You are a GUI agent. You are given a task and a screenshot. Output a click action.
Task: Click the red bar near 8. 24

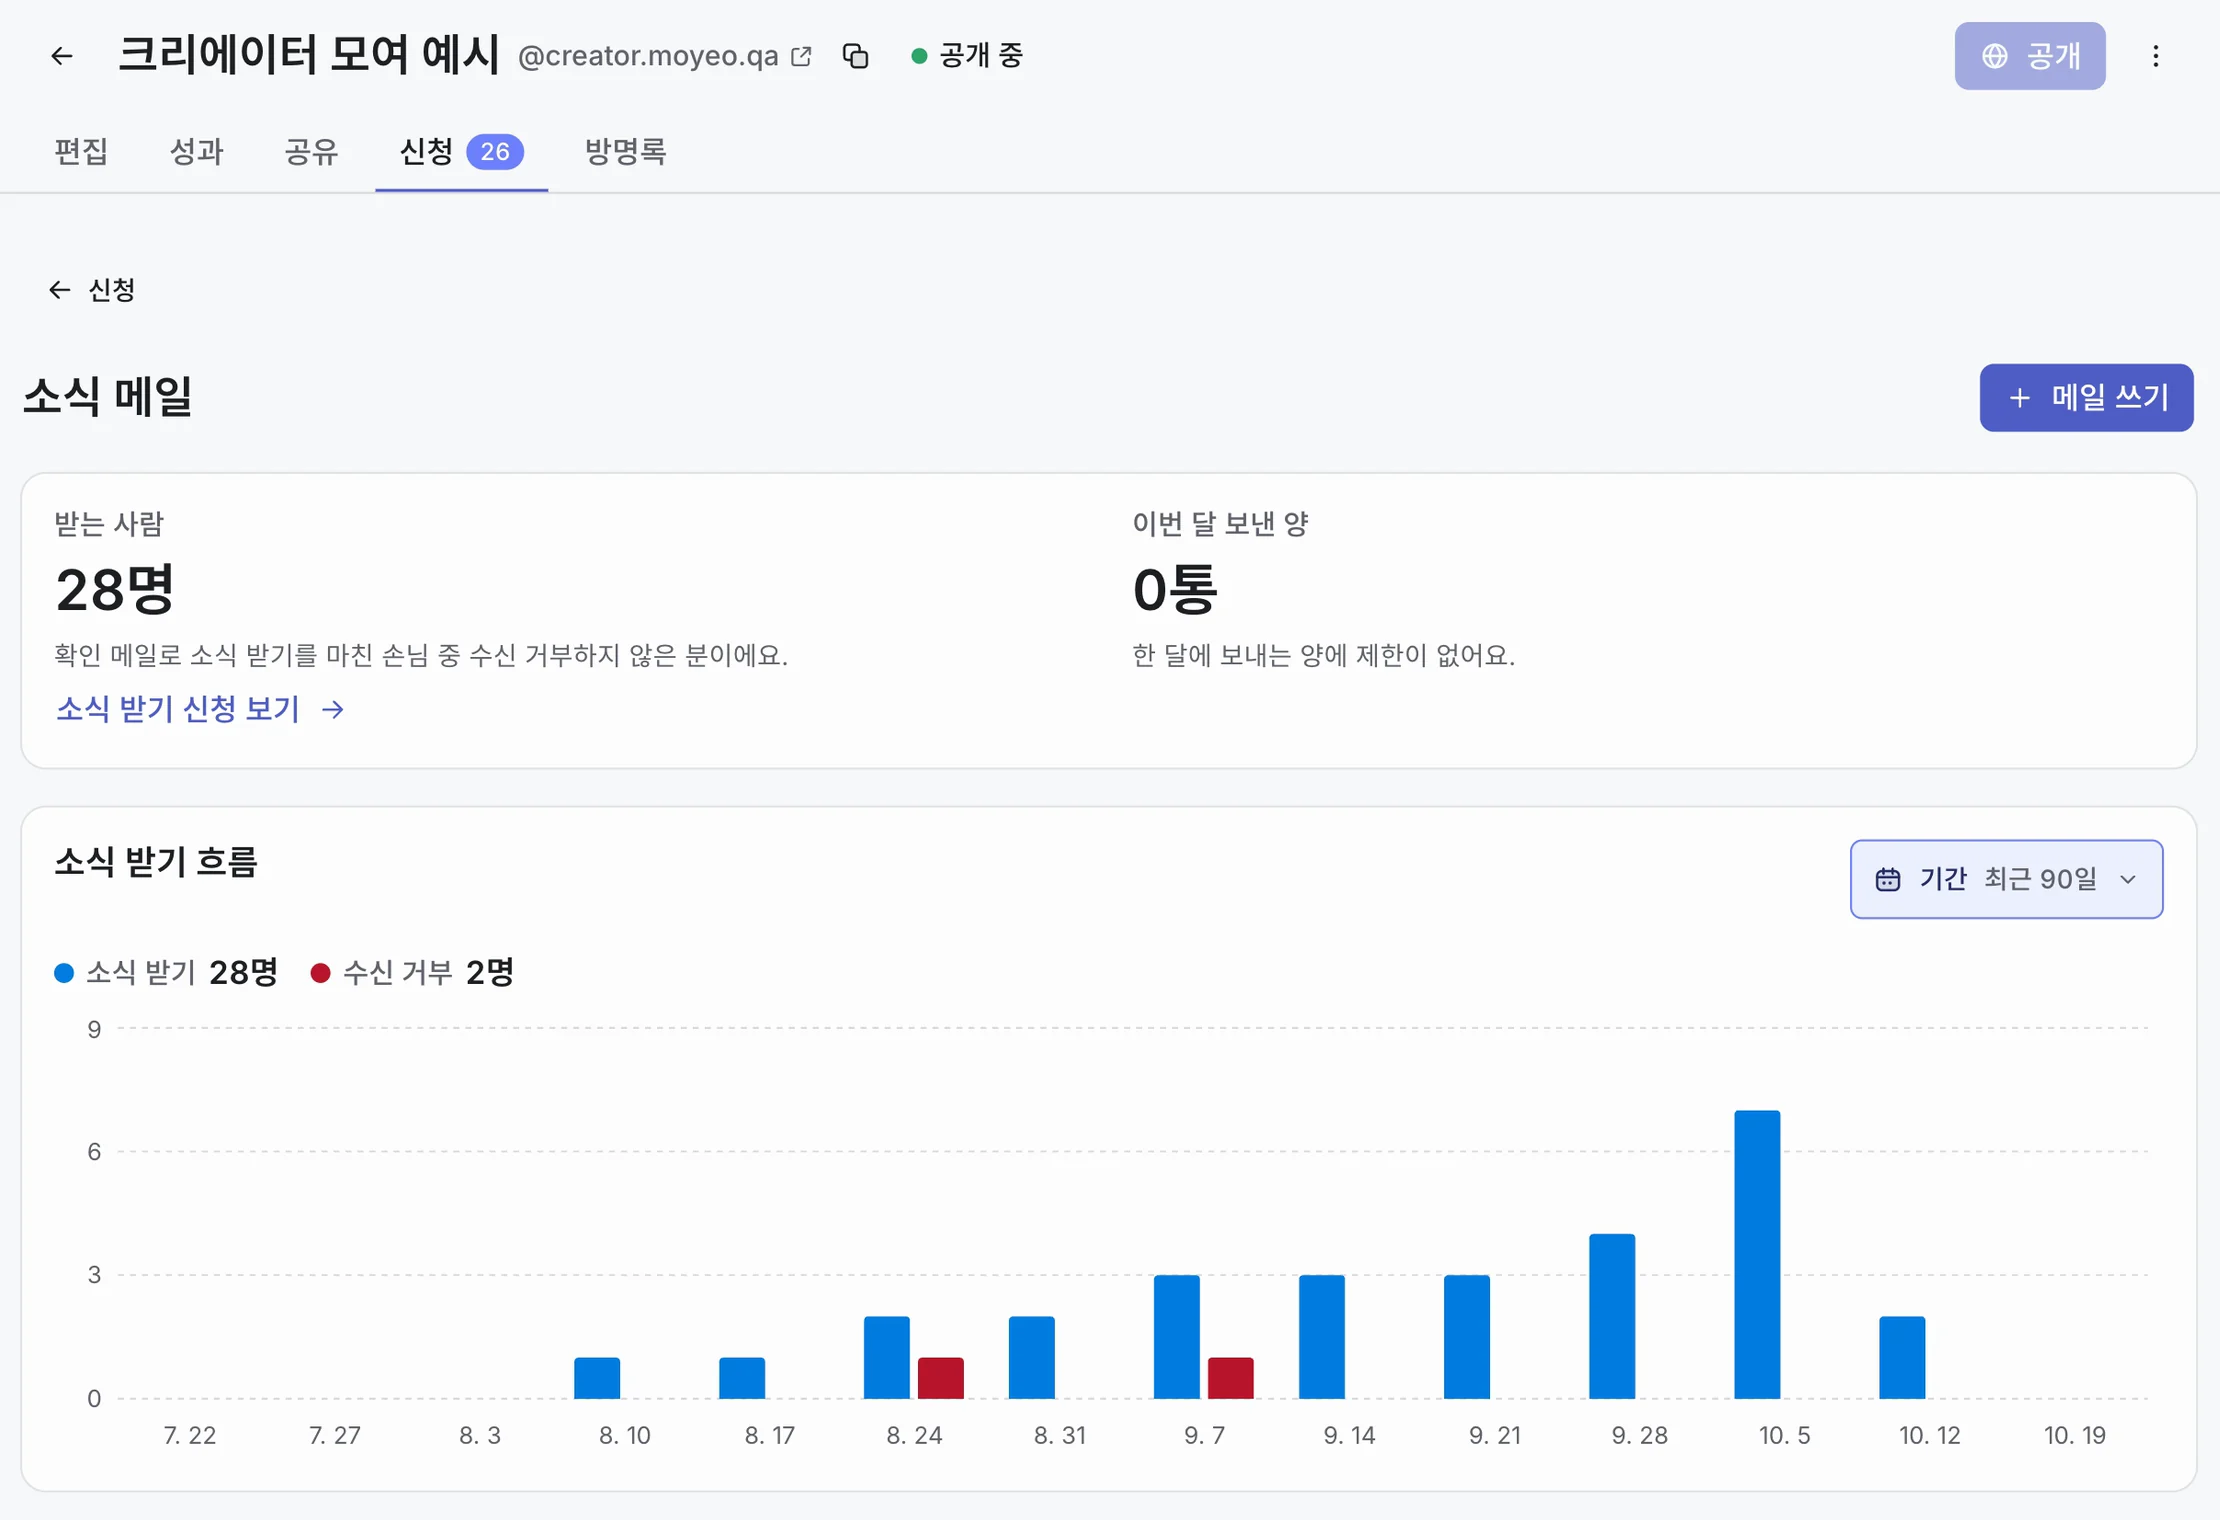(x=940, y=1378)
